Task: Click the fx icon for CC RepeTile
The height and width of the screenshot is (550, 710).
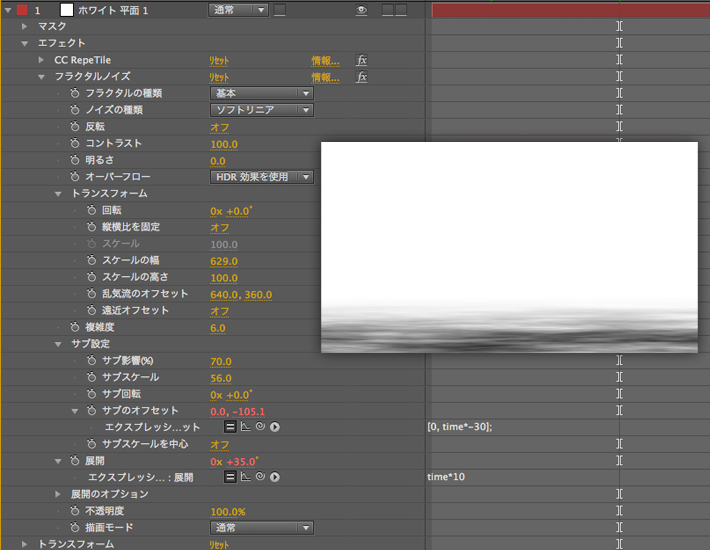Action: point(362,60)
